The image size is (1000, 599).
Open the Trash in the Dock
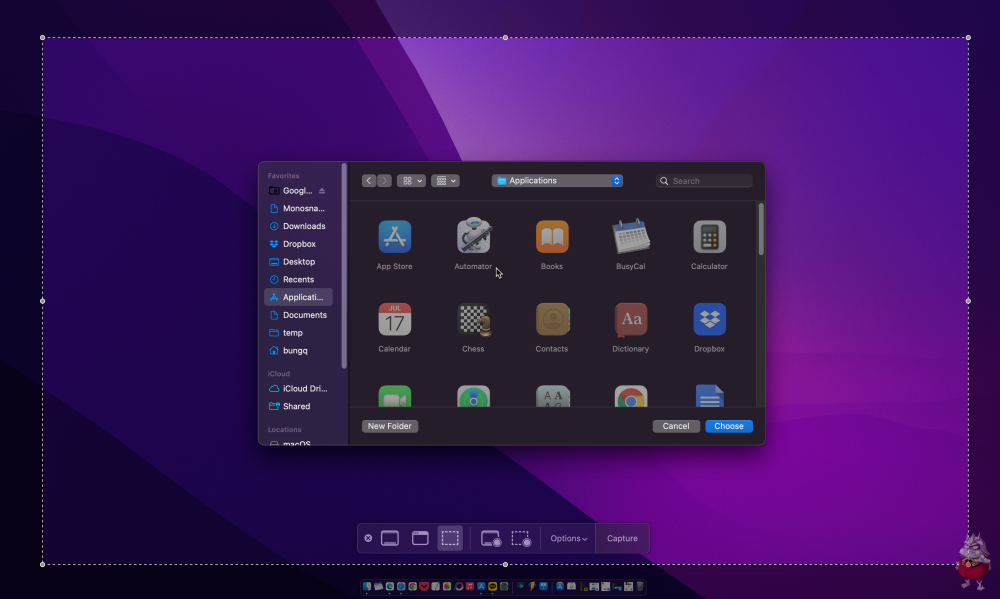[640, 586]
